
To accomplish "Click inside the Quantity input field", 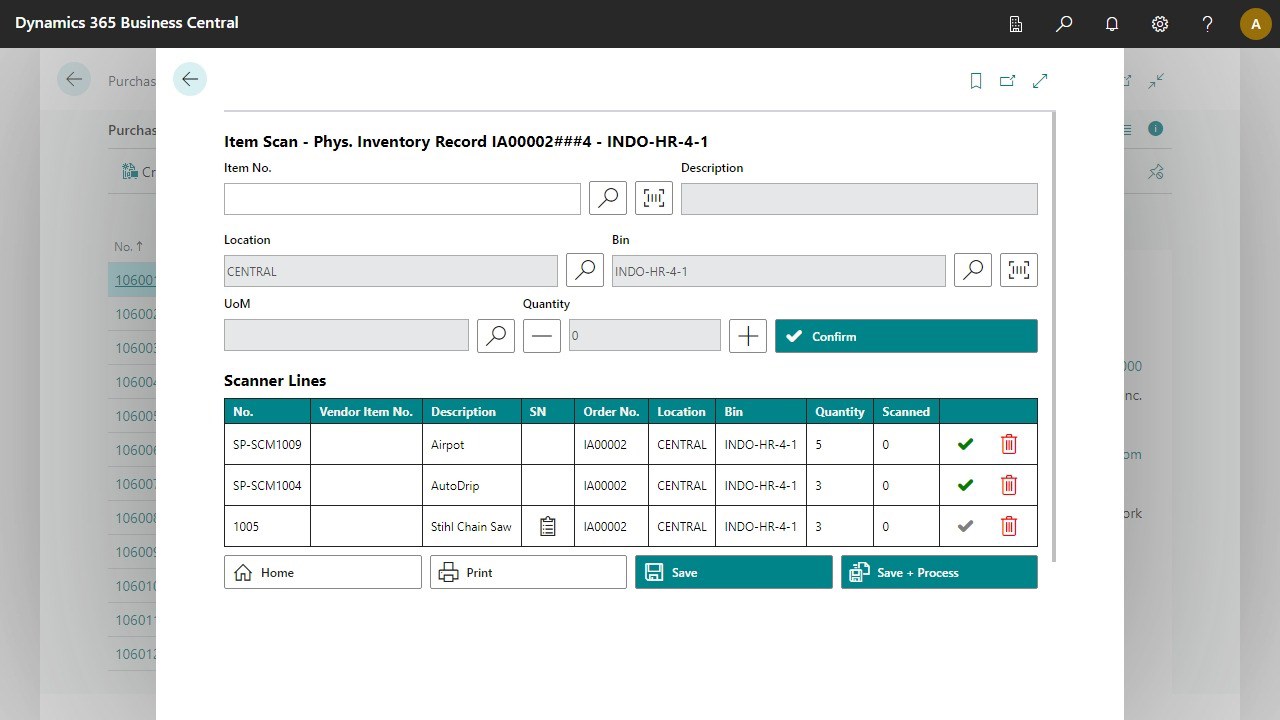I will [644, 335].
